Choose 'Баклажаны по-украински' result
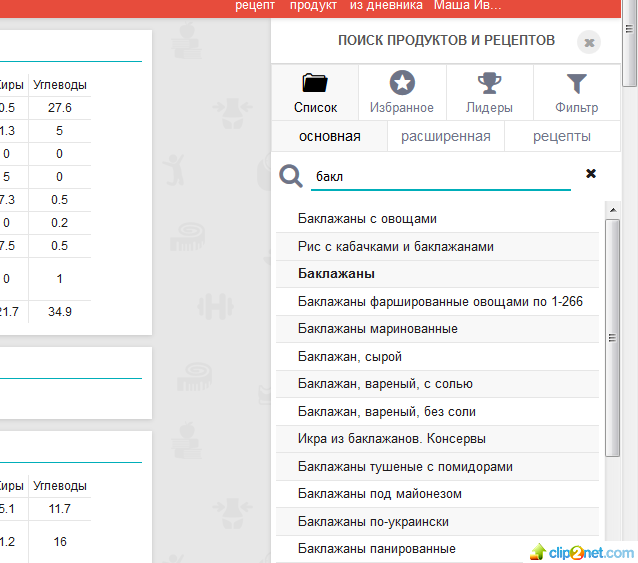The image size is (638, 563). click(x=373, y=522)
